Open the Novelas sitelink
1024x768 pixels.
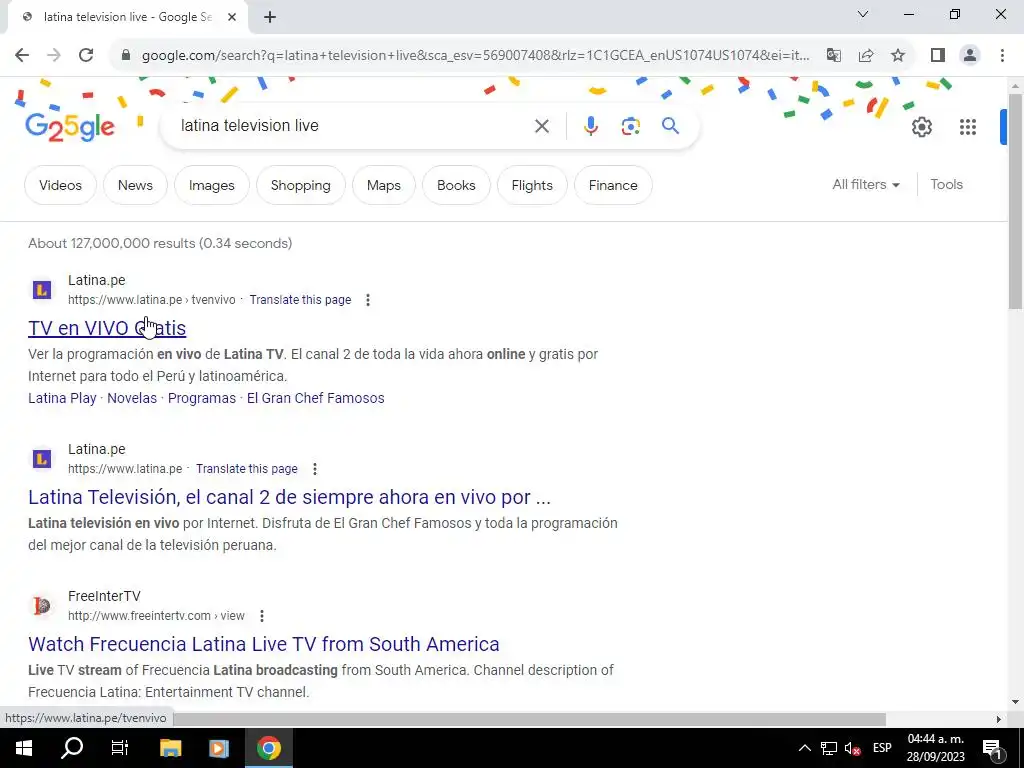(132, 398)
